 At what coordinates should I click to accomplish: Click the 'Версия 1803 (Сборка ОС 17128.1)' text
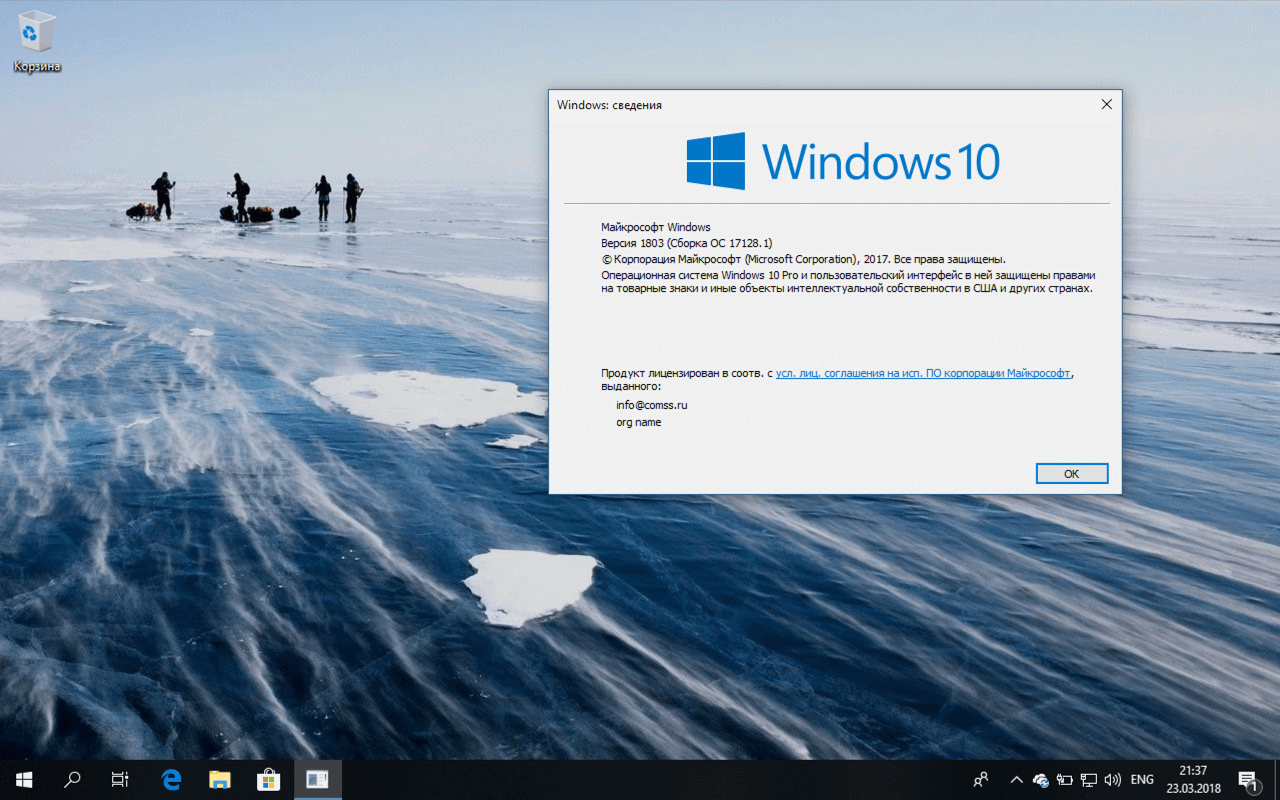click(686, 243)
